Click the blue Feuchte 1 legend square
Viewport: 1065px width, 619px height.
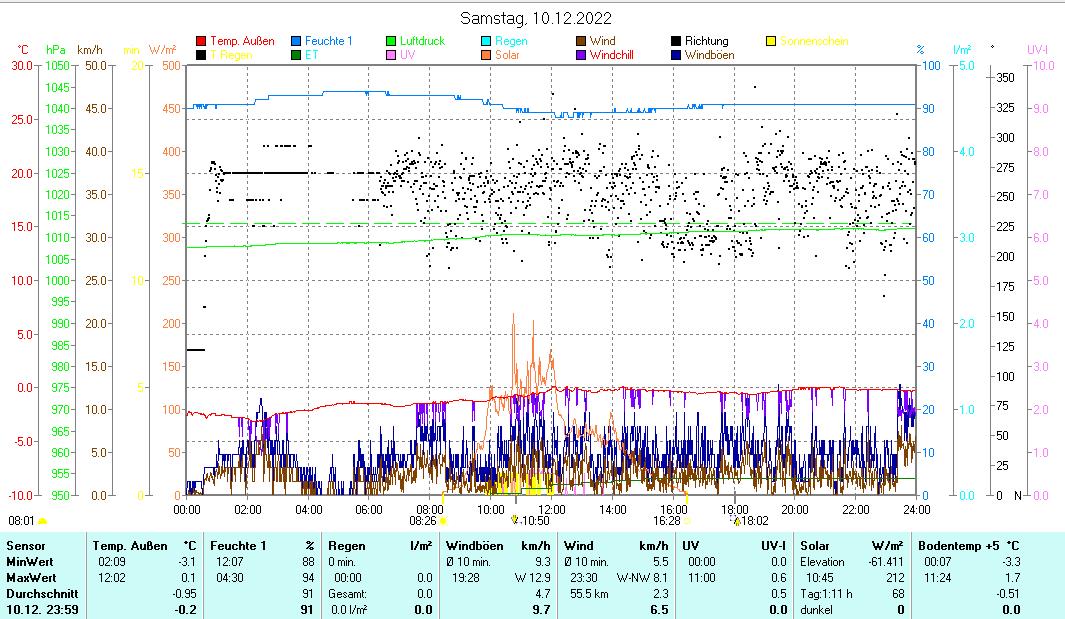[x=296, y=42]
